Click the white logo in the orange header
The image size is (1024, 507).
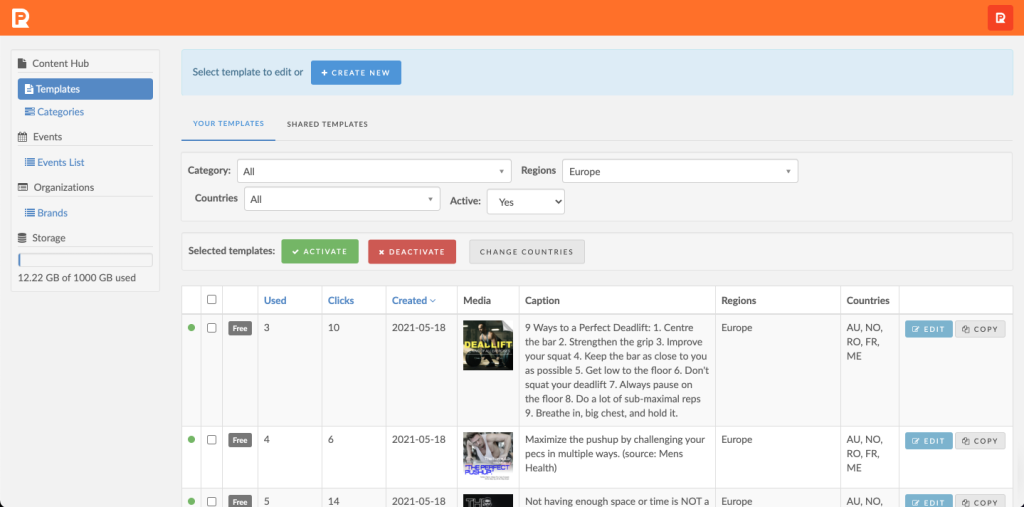(20, 18)
